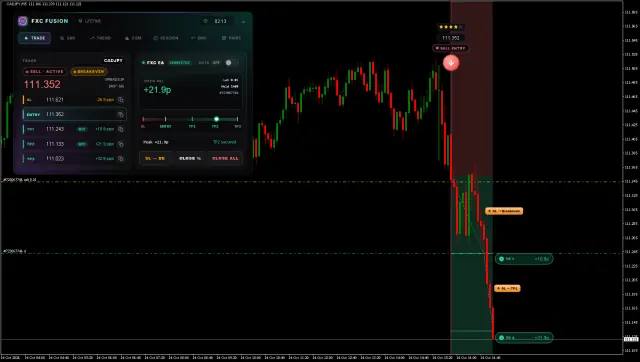Click the SELL ENTRY label on chart
Image resolution: width=640 pixels, height=362 pixels.
(451, 48)
